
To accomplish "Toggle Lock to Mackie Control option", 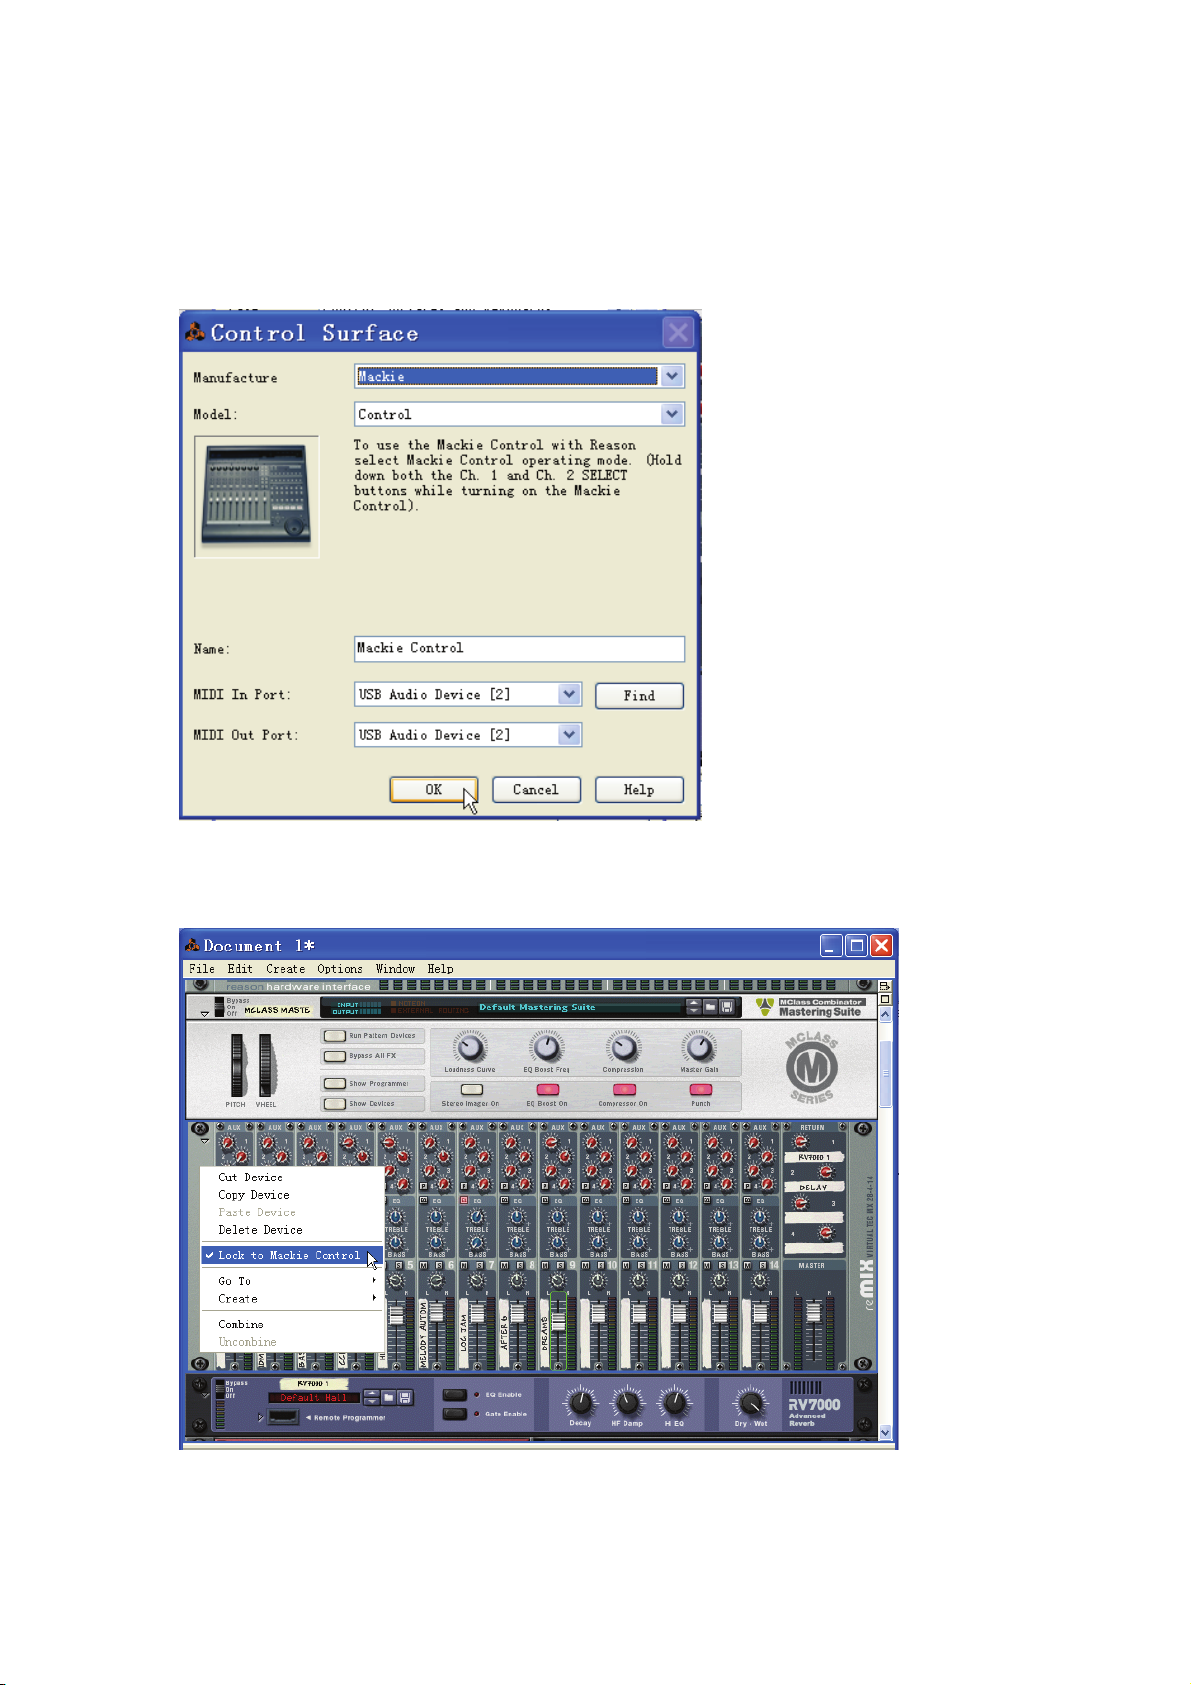I will click(x=292, y=1255).
